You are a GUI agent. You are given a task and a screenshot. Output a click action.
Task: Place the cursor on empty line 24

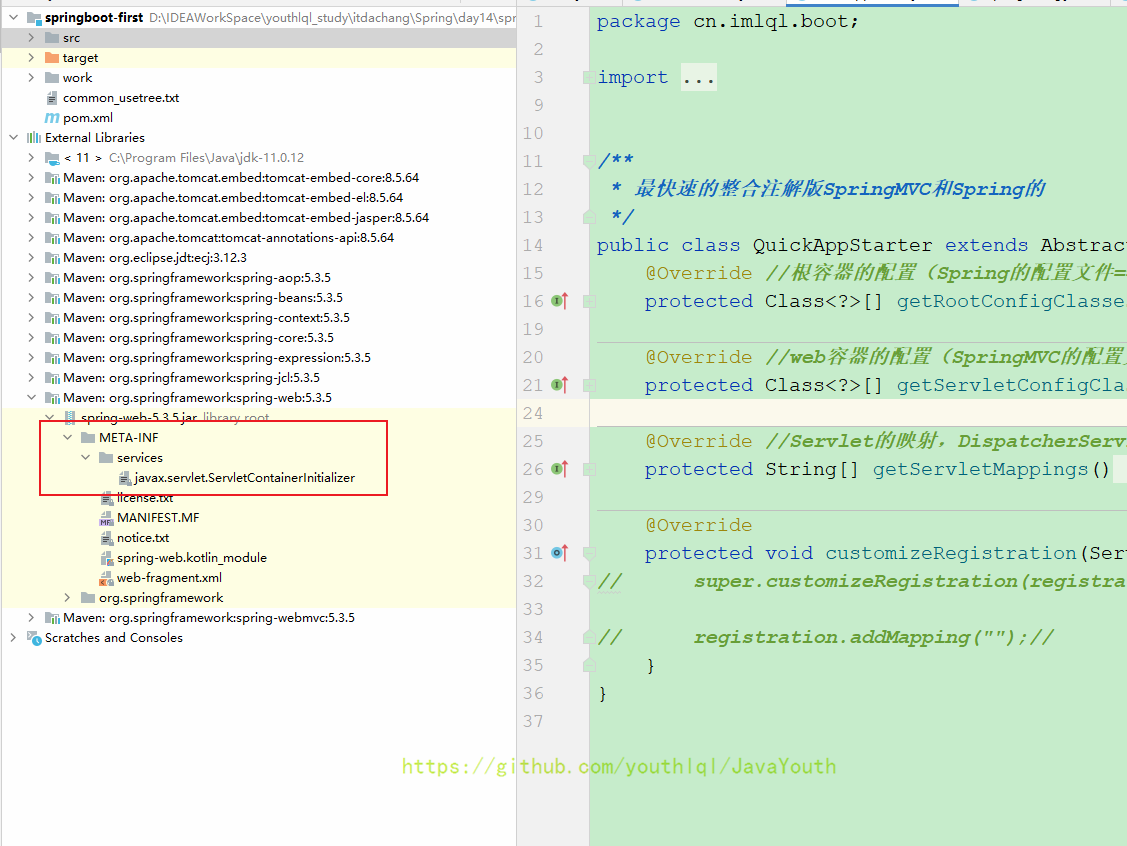pyautogui.click(x=800, y=413)
